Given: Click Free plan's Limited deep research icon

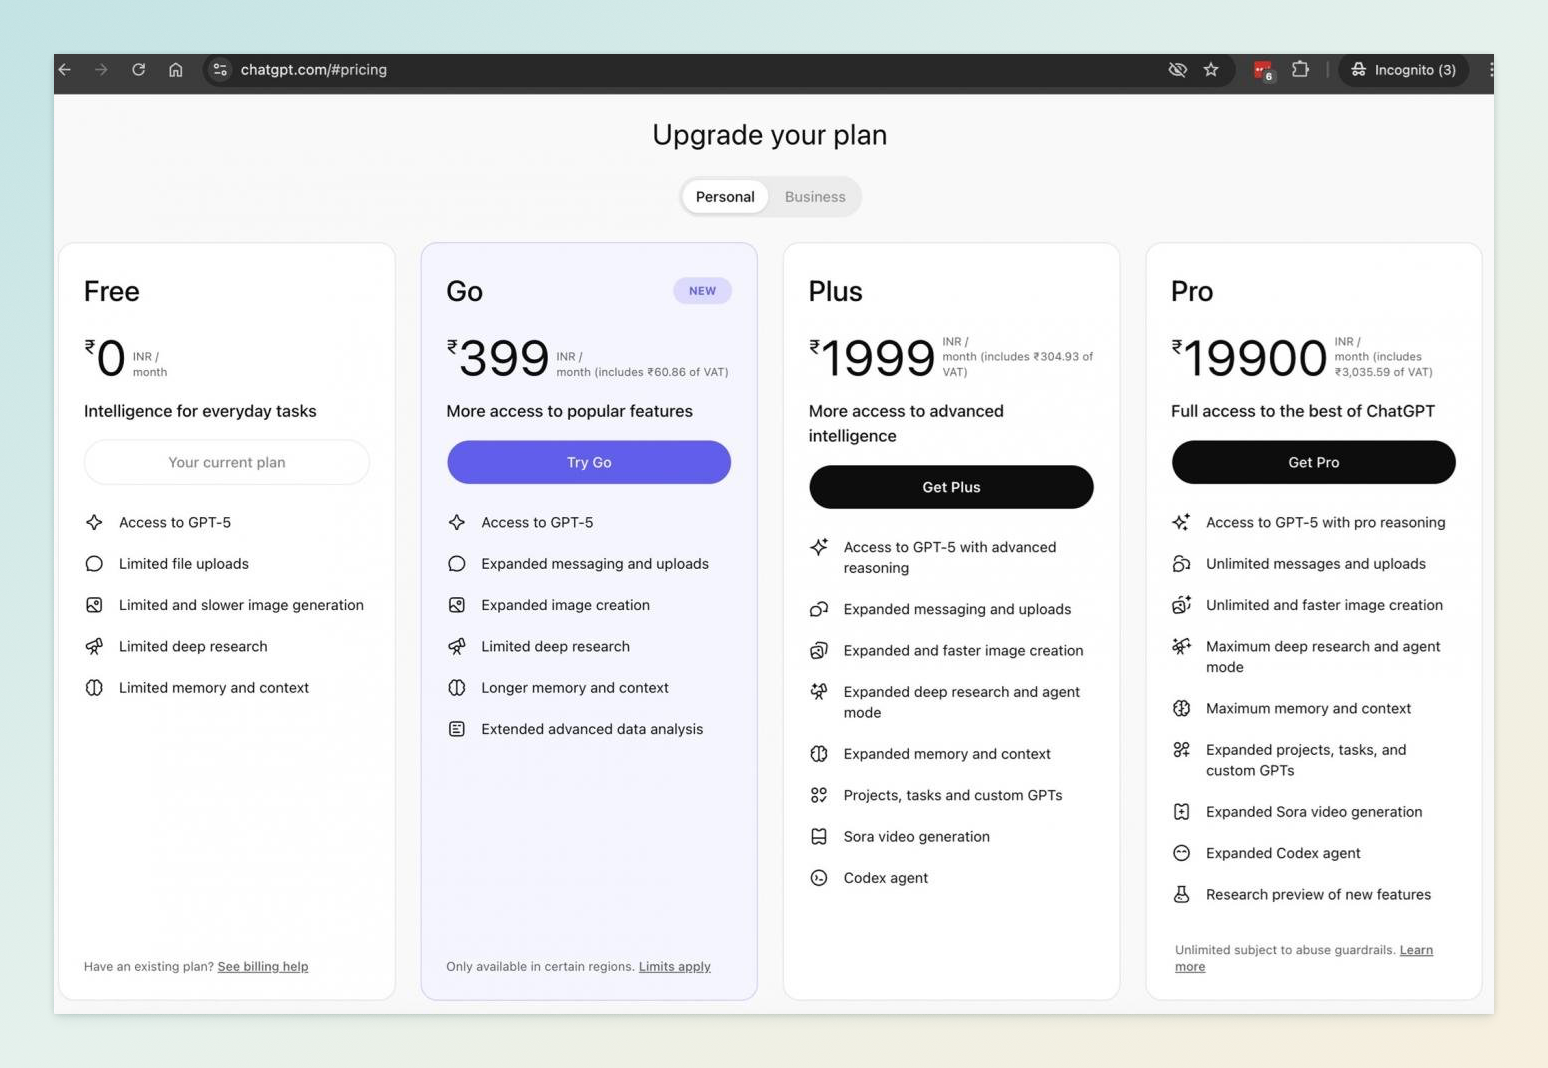Looking at the screenshot, I should (94, 646).
